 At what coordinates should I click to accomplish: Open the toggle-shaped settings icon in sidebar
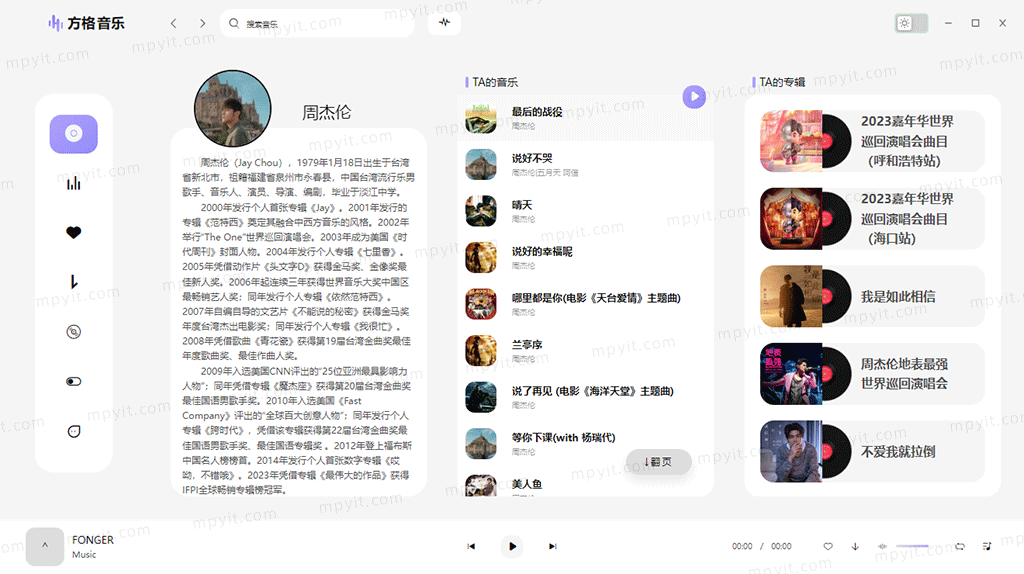(74, 381)
